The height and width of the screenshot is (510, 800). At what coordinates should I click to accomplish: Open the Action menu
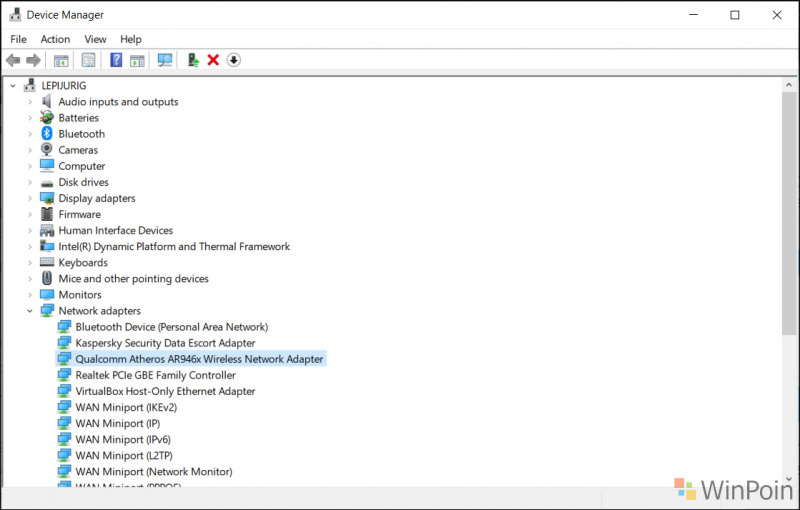(x=55, y=39)
